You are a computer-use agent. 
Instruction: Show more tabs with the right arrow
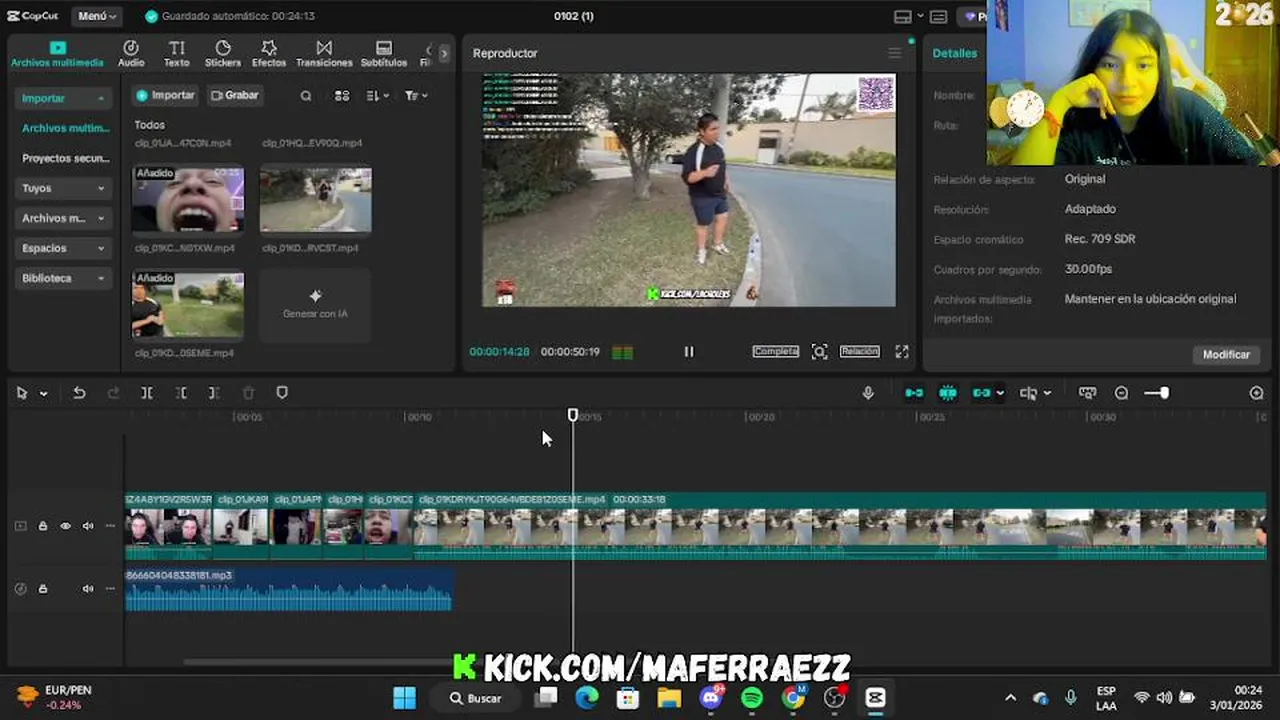coord(444,53)
